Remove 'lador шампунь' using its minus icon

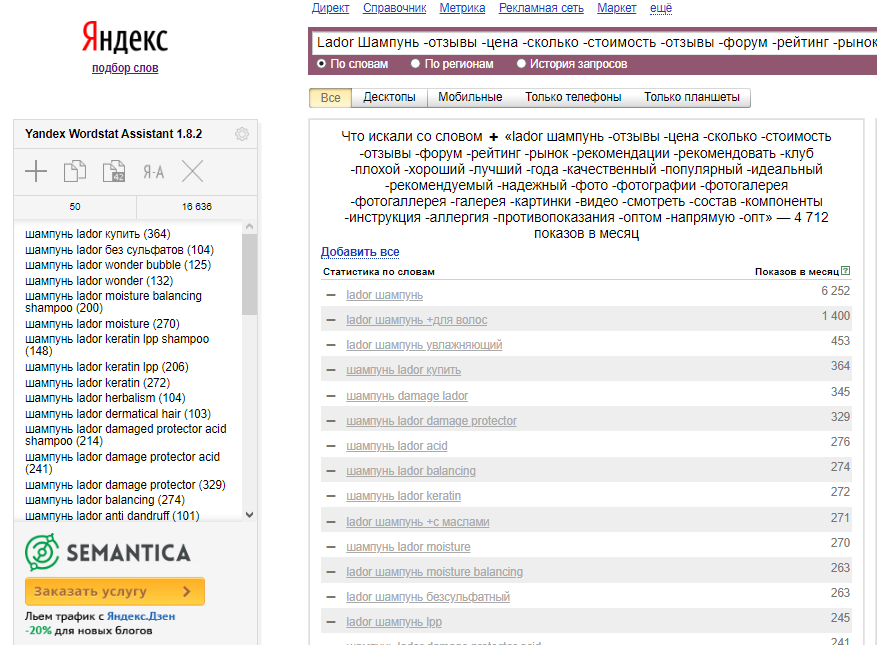click(331, 295)
